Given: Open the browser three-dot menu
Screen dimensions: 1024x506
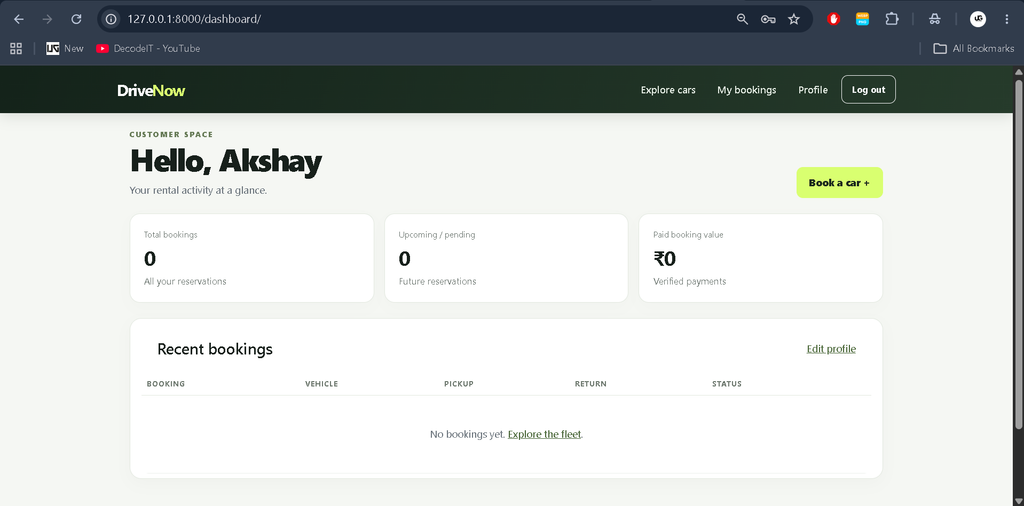Looking at the screenshot, I should coord(1006,19).
